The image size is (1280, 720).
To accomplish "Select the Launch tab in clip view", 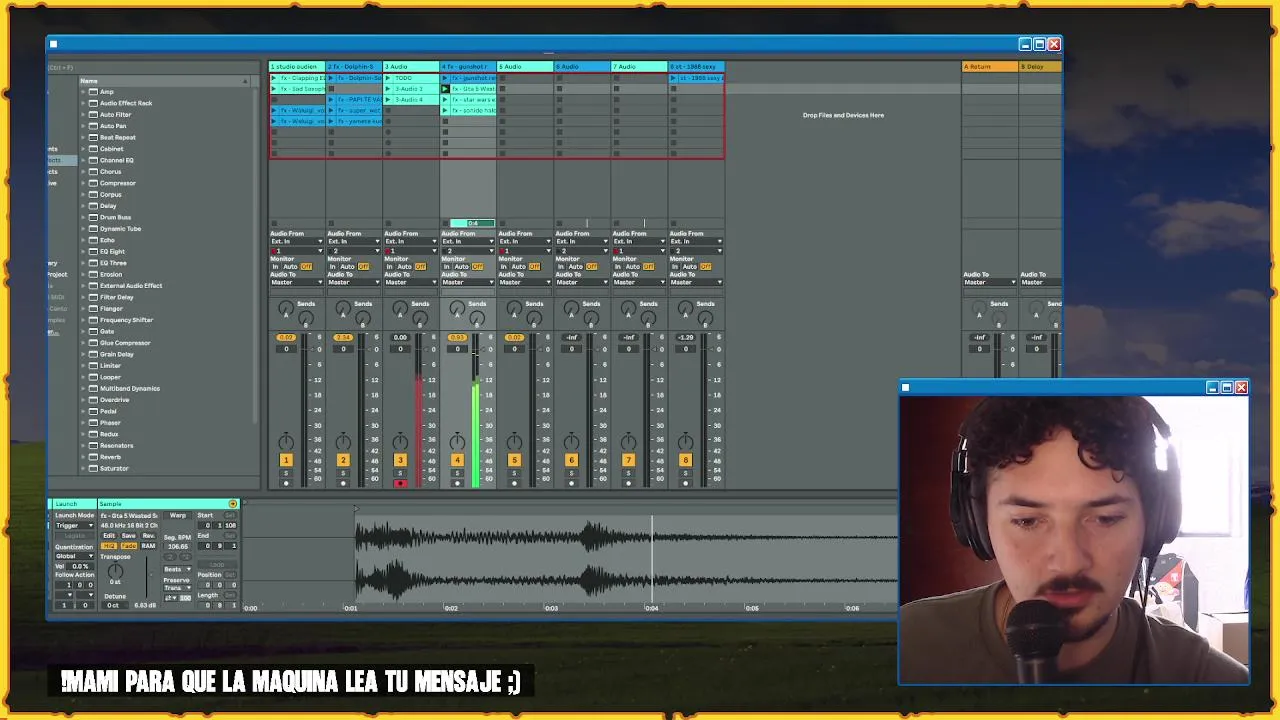I will point(75,504).
